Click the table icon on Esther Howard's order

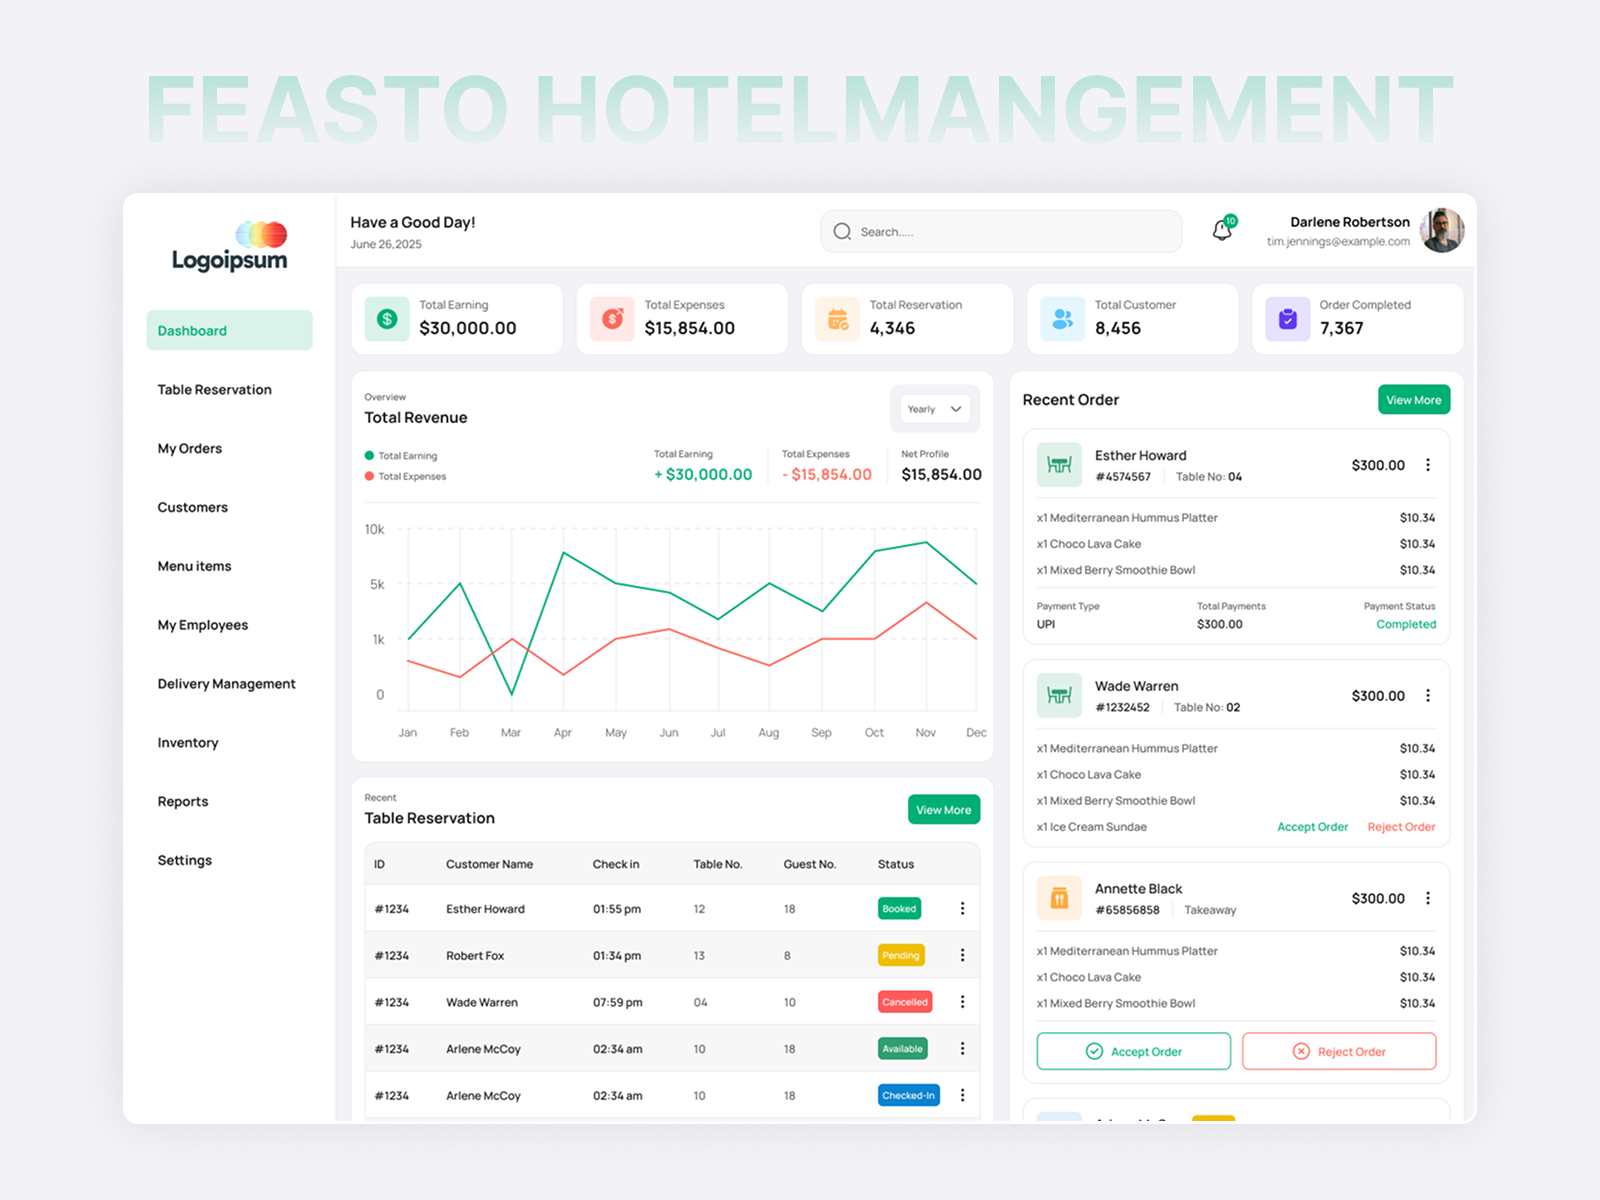click(x=1059, y=464)
